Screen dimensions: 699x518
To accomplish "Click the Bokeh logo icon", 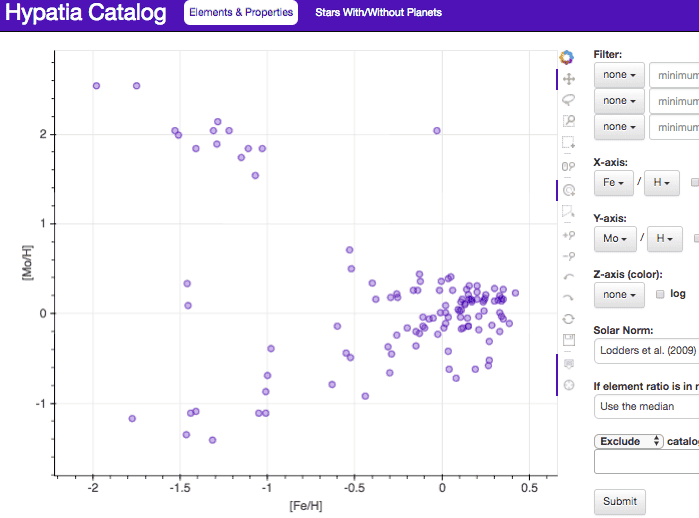I will point(567,57).
